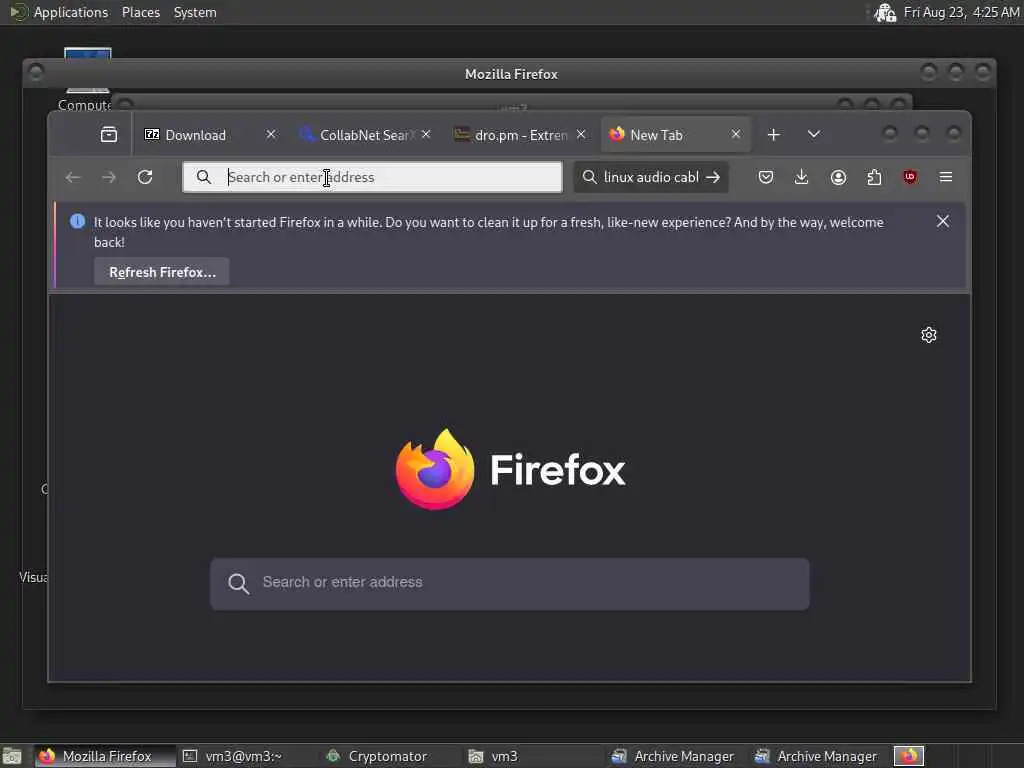Open the uBlock Origin shield icon
Image resolution: width=1024 pixels, height=768 pixels.
click(x=910, y=177)
